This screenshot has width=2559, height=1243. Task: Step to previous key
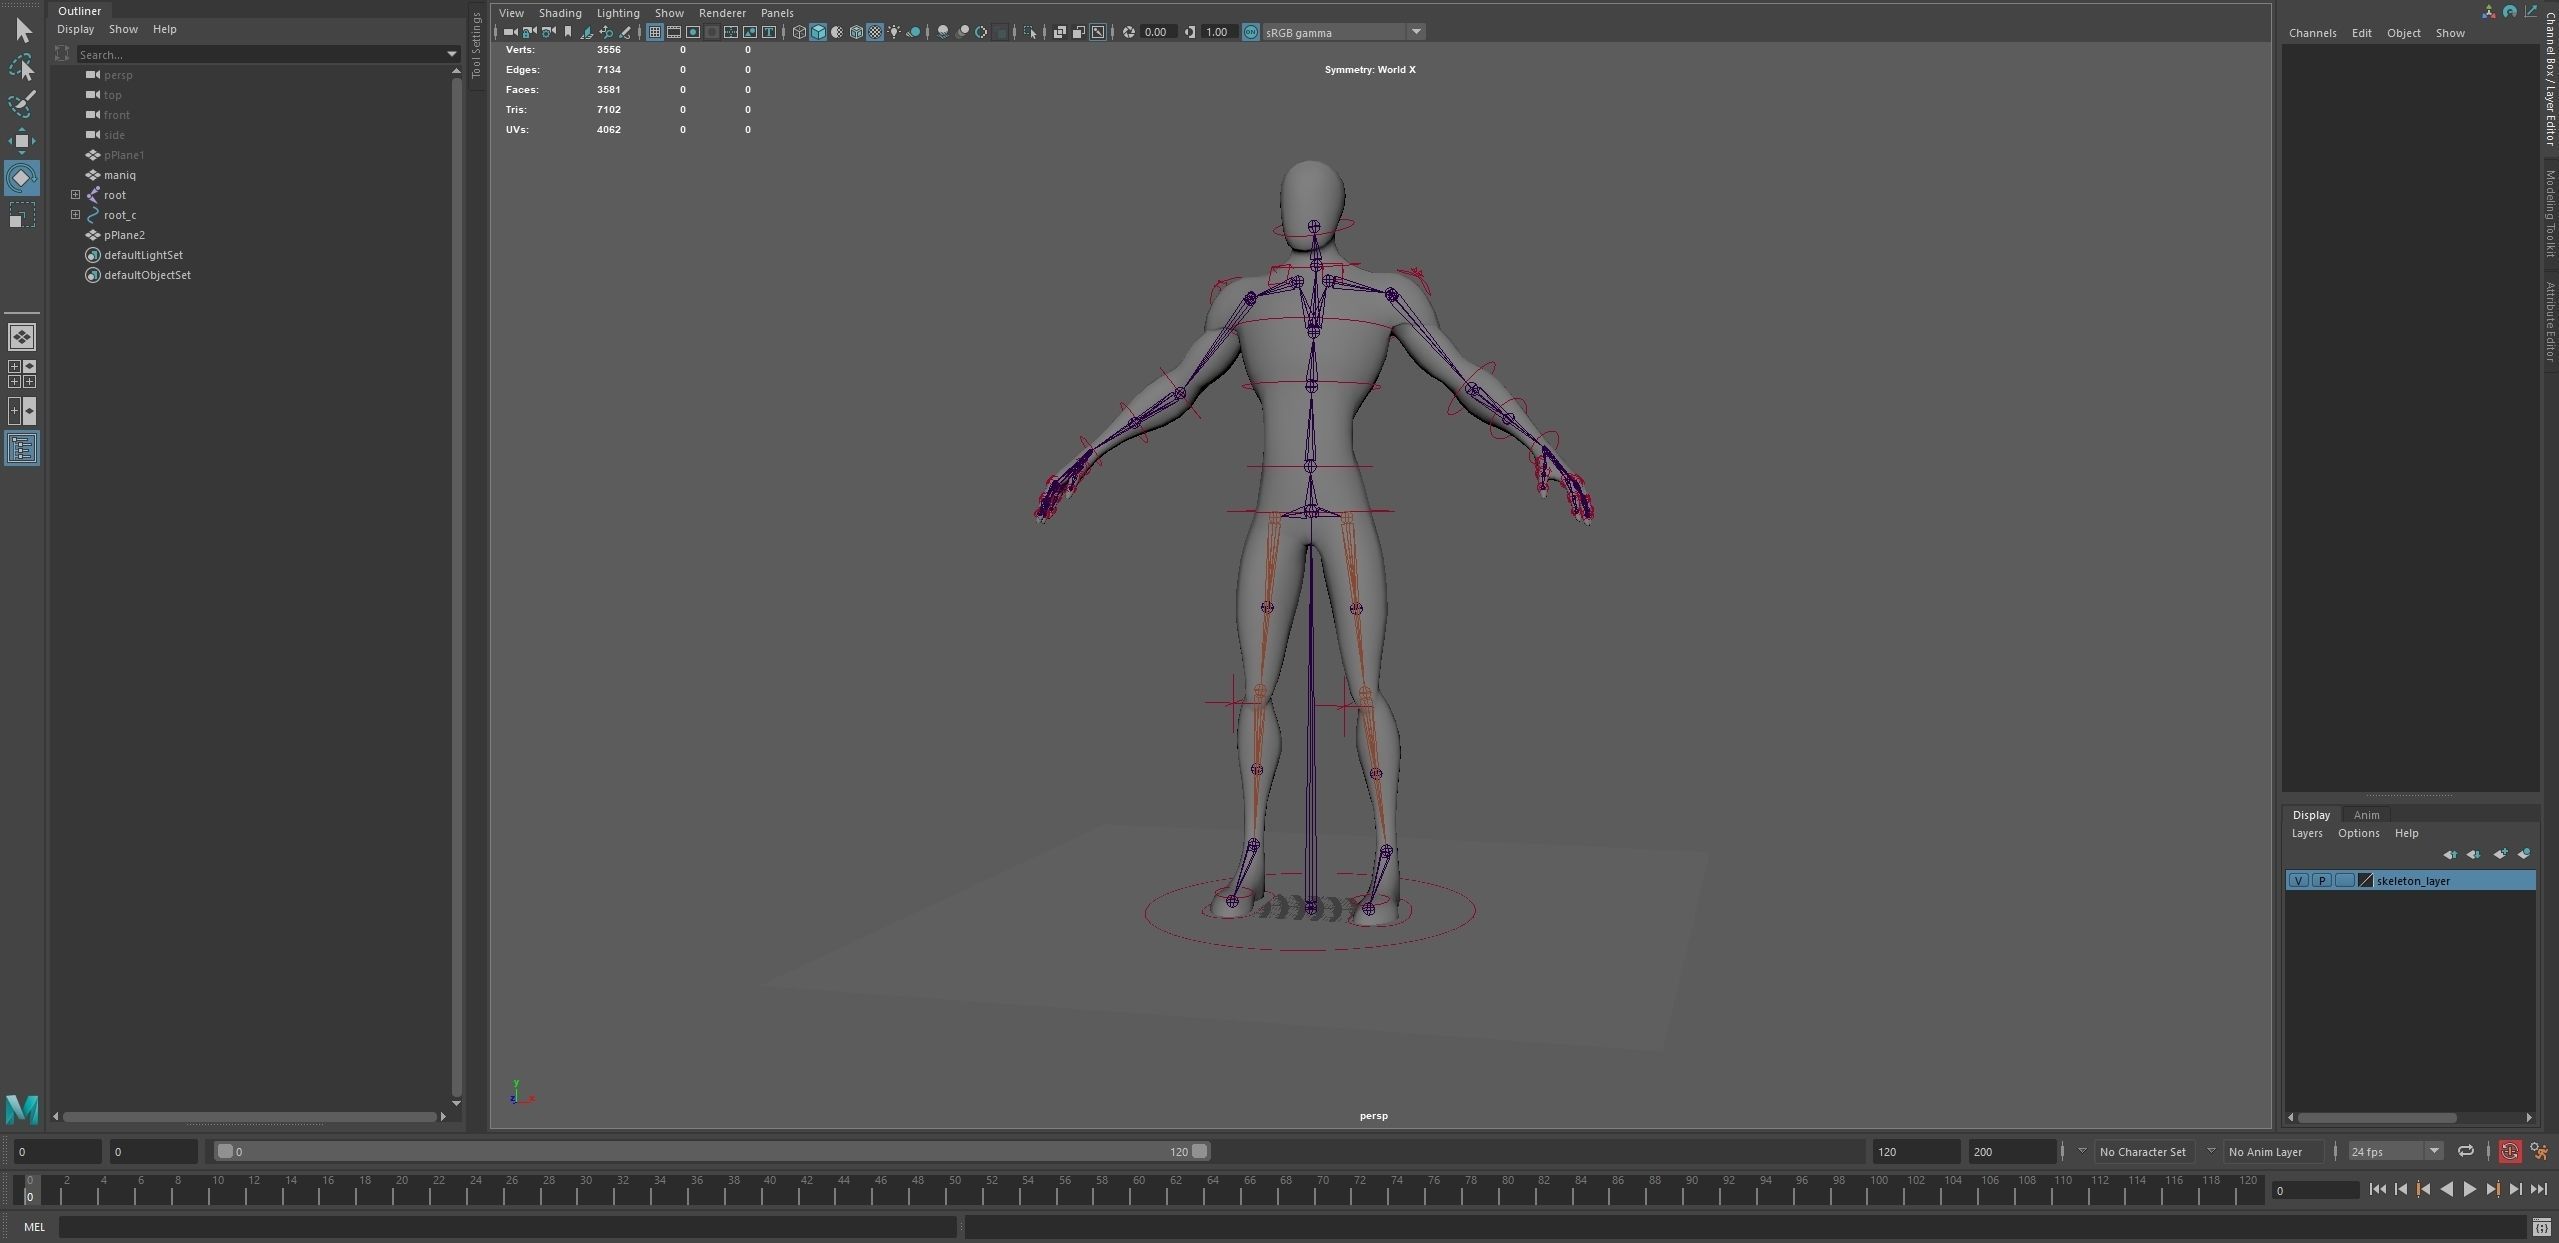[2423, 1189]
